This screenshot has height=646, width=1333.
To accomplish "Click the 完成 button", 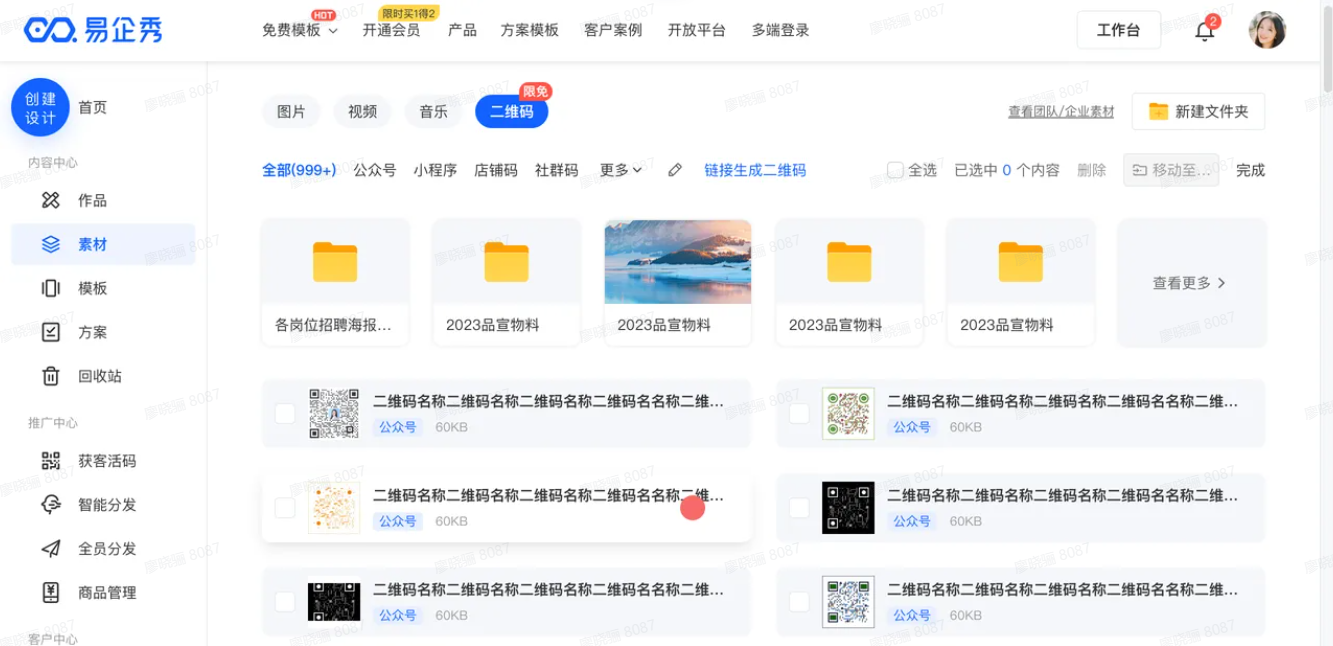I will pyautogui.click(x=1250, y=170).
